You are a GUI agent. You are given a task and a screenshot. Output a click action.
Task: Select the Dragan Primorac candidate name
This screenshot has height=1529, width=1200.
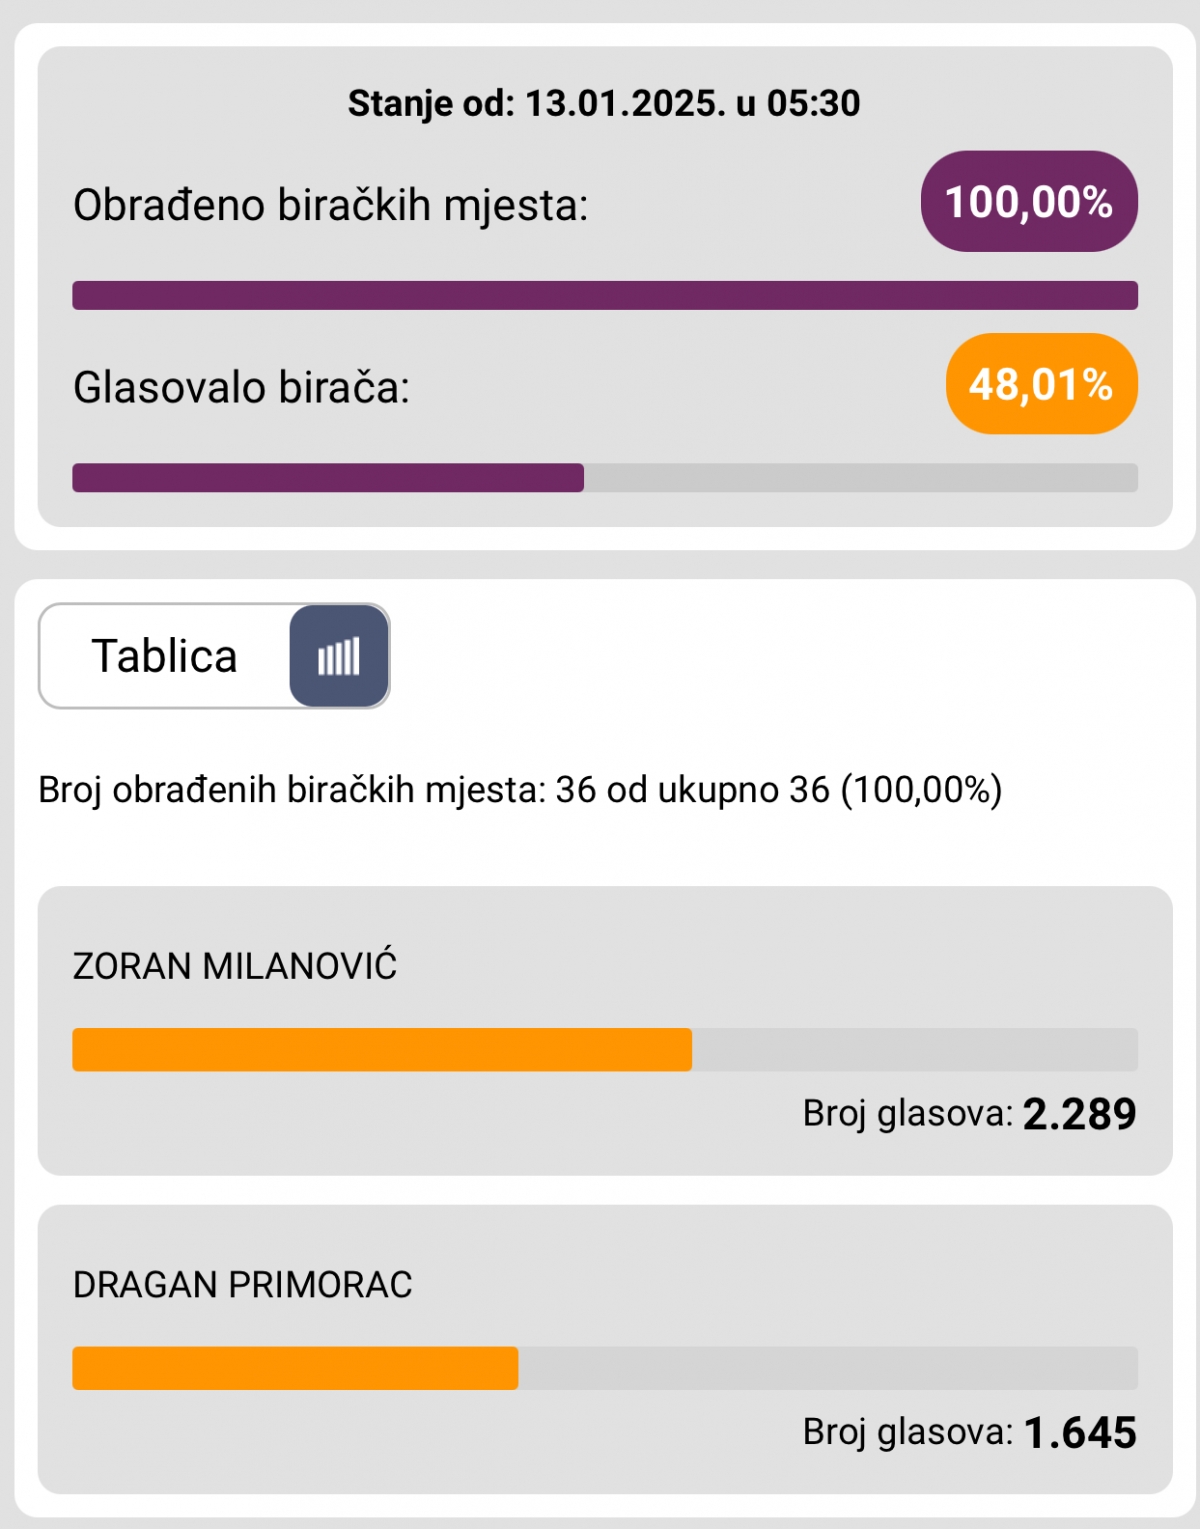[x=243, y=1284]
